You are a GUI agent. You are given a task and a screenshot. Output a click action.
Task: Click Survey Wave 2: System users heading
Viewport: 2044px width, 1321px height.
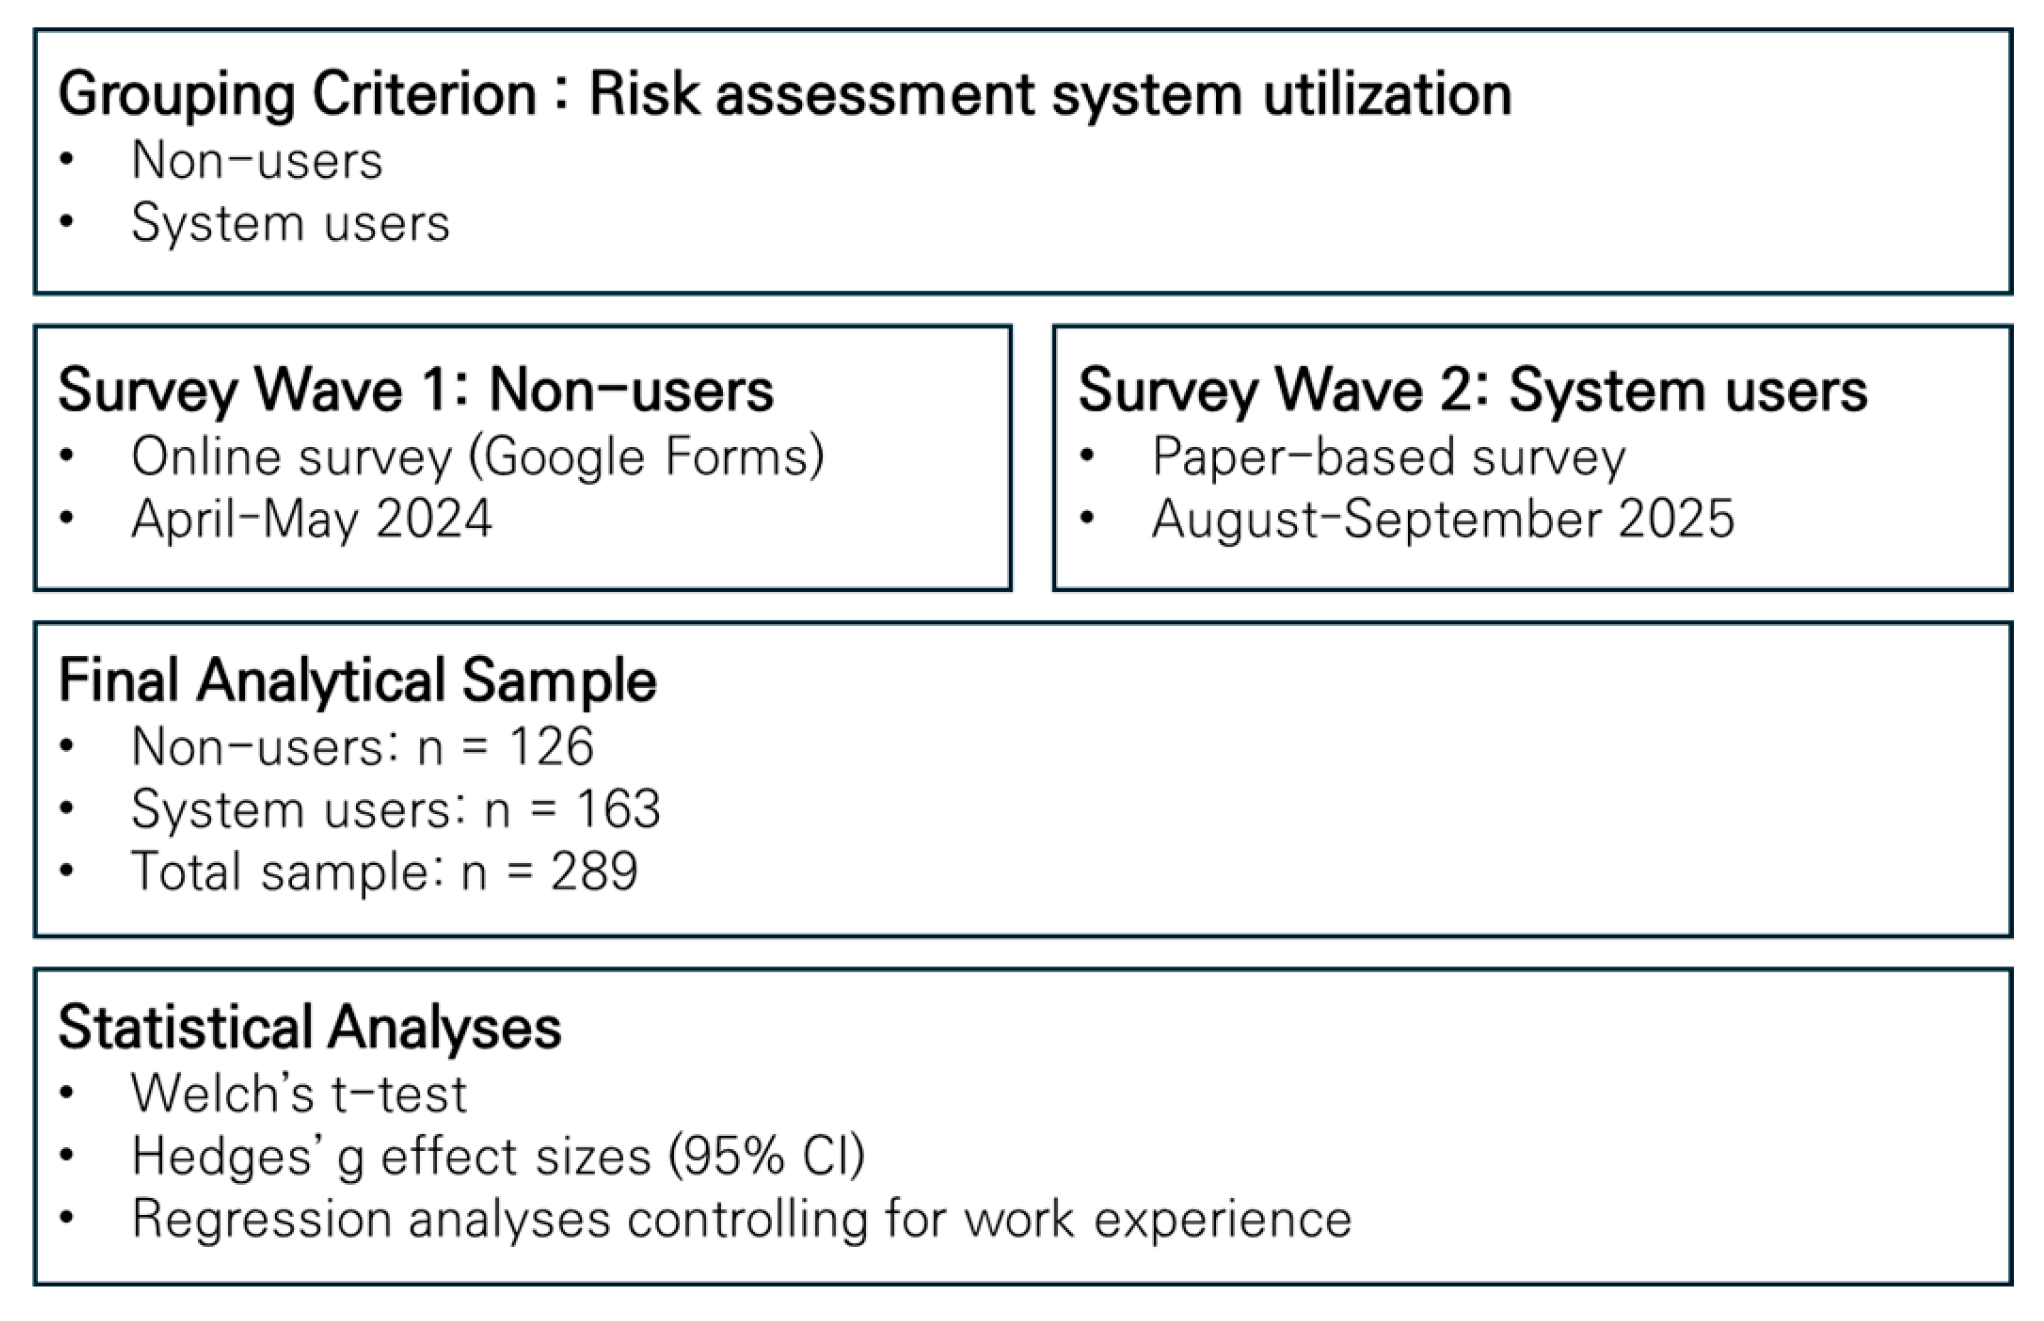pyautogui.click(x=1472, y=390)
